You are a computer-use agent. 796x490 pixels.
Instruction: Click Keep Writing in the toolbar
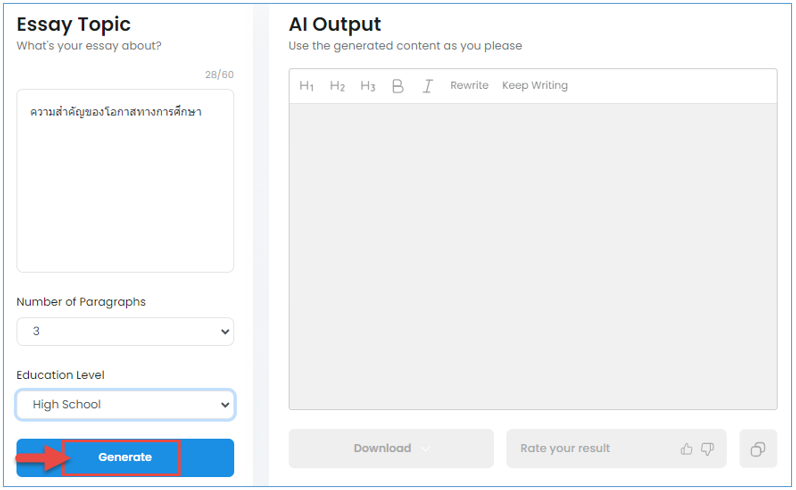point(535,85)
